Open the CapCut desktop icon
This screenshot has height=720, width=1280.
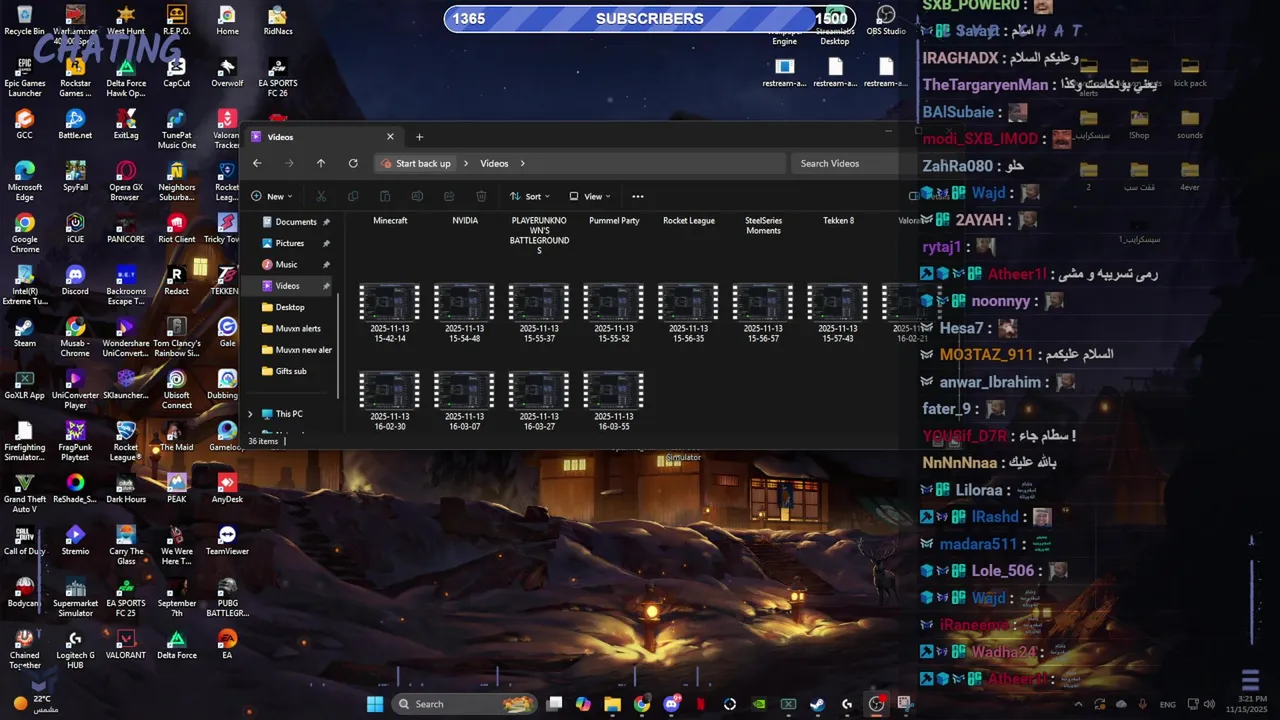coord(176,72)
